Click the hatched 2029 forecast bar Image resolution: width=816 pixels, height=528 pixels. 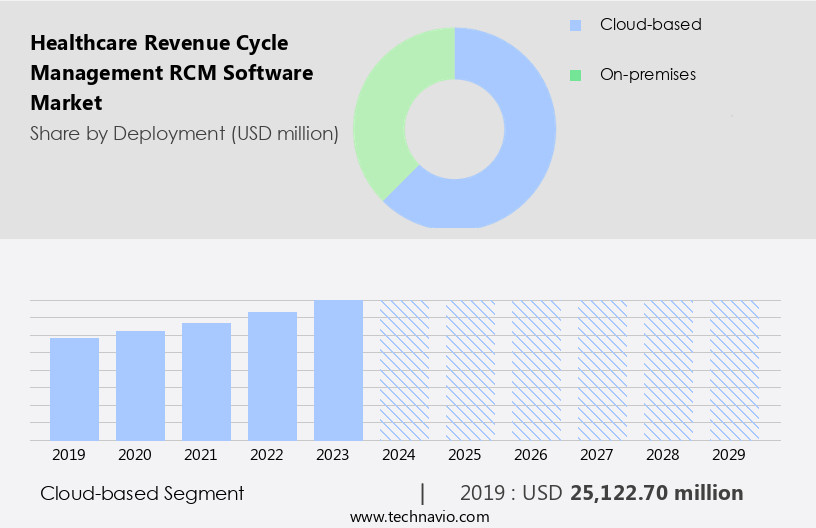(734, 370)
